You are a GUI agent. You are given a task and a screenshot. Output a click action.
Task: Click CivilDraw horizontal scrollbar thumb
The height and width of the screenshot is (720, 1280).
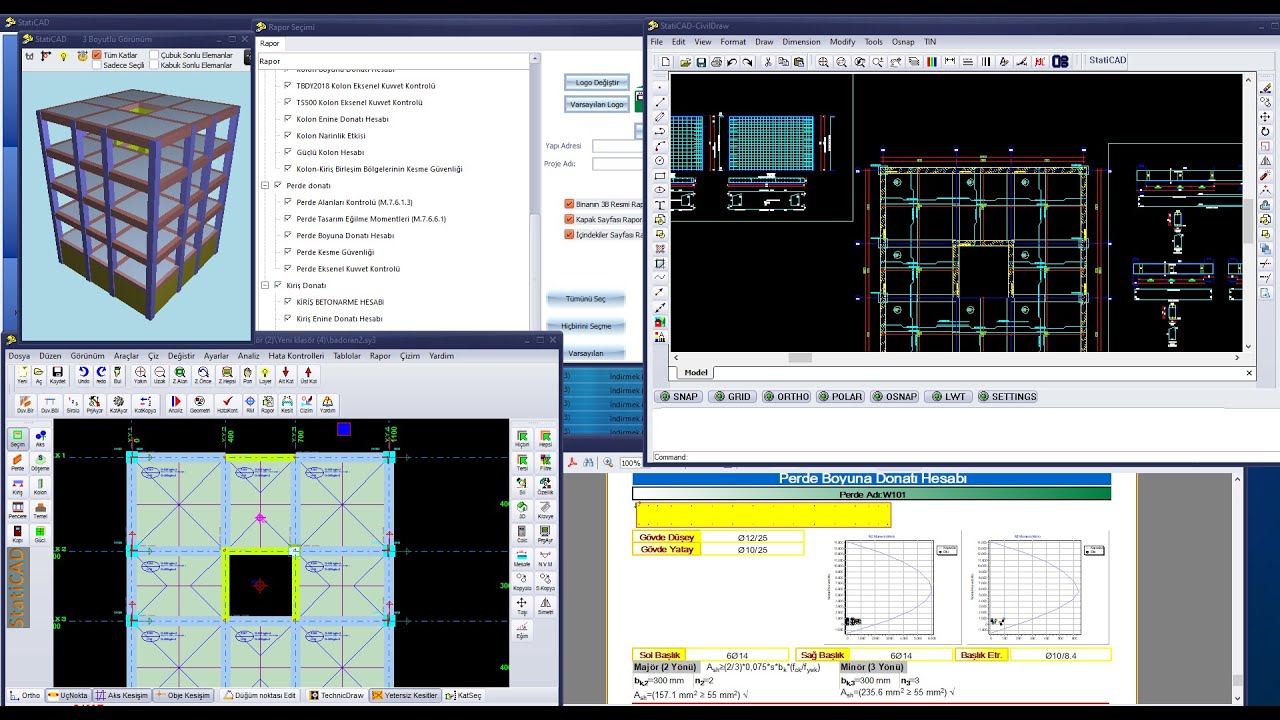tap(800, 358)
